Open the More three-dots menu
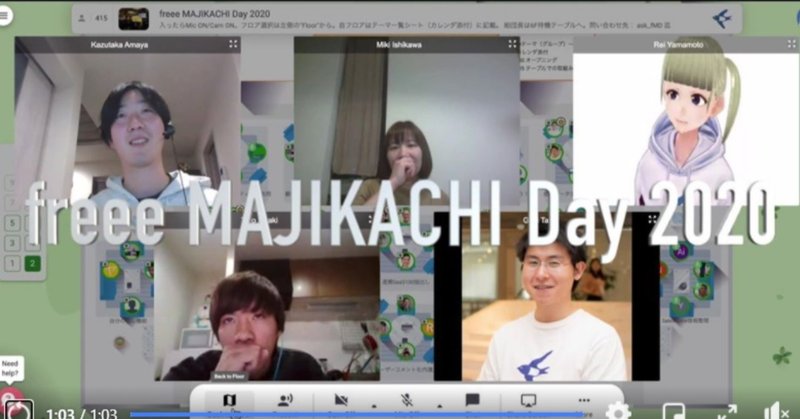The image size is (800, 419). (584, 400)
